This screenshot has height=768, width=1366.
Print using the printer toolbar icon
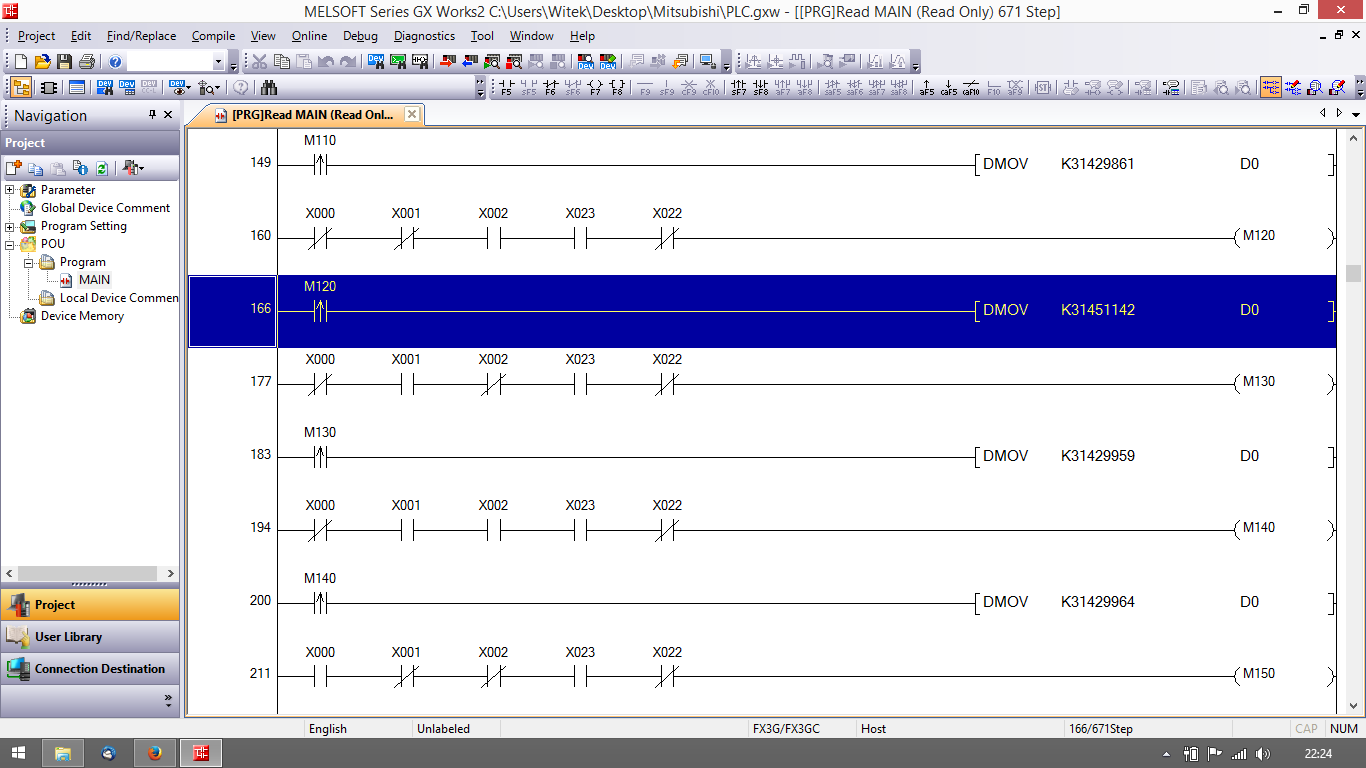87,61
